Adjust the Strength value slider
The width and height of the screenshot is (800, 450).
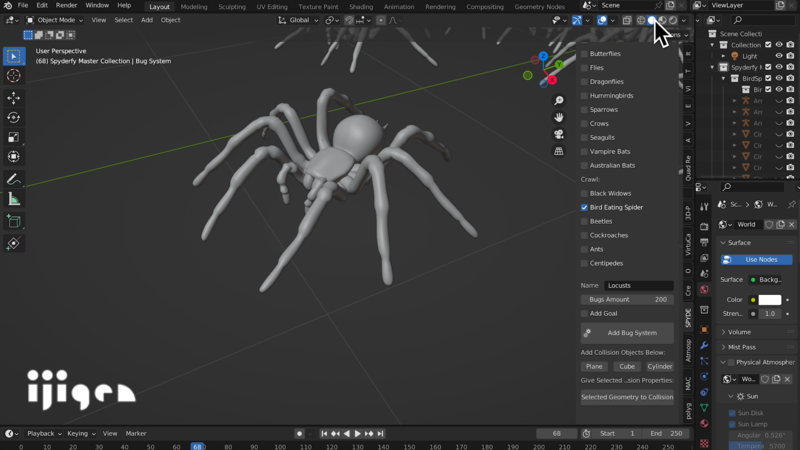pyautogui.click(x=770, y=314)
